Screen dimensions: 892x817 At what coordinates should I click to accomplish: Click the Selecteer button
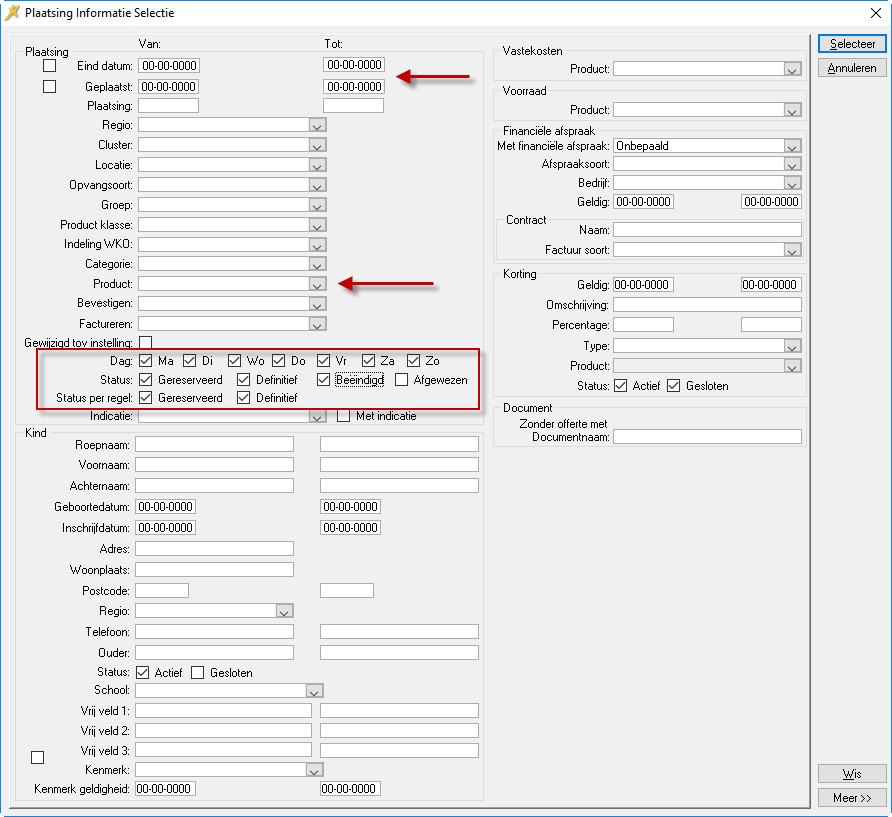(852, 45)
